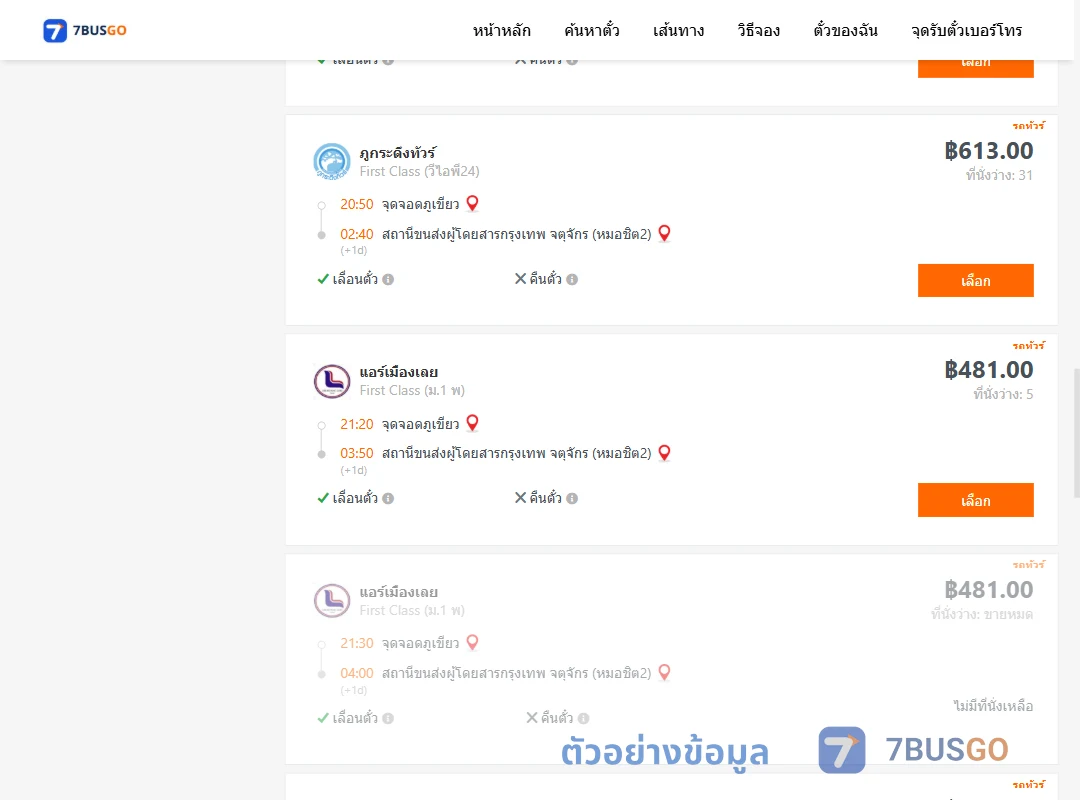This screenshot has width=1080, height=800.
Task: Click the ภูกระดึงทัวร์ operator logo
Action: point(332,162)
